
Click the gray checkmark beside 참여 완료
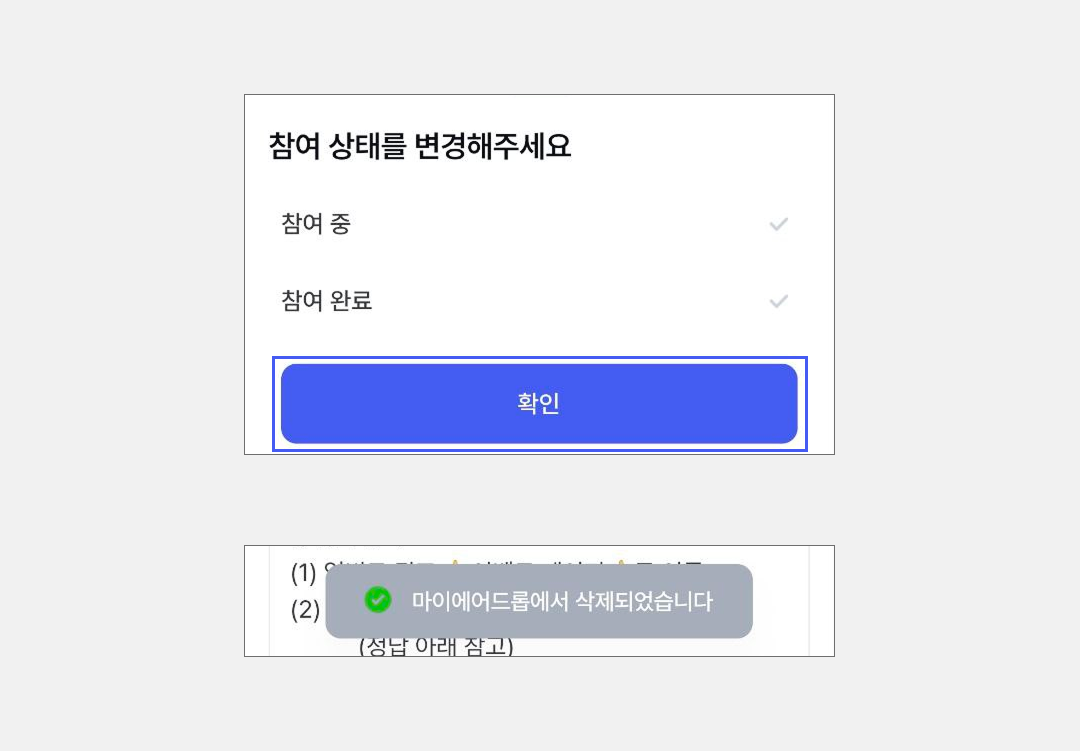[778, 301]
